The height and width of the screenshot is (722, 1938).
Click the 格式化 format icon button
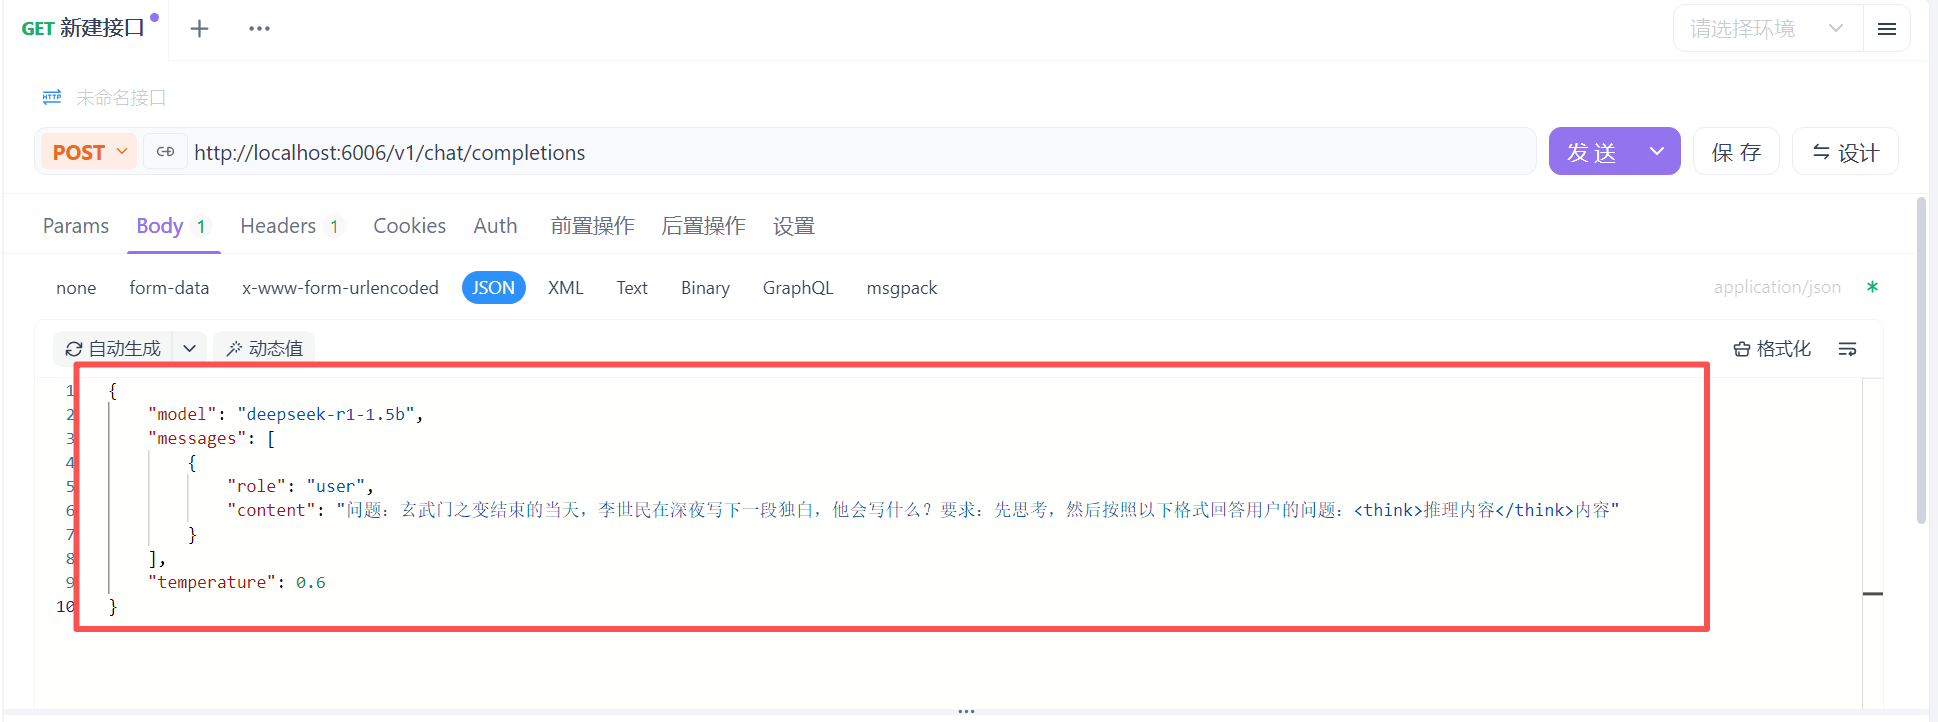coord(1771,349)
